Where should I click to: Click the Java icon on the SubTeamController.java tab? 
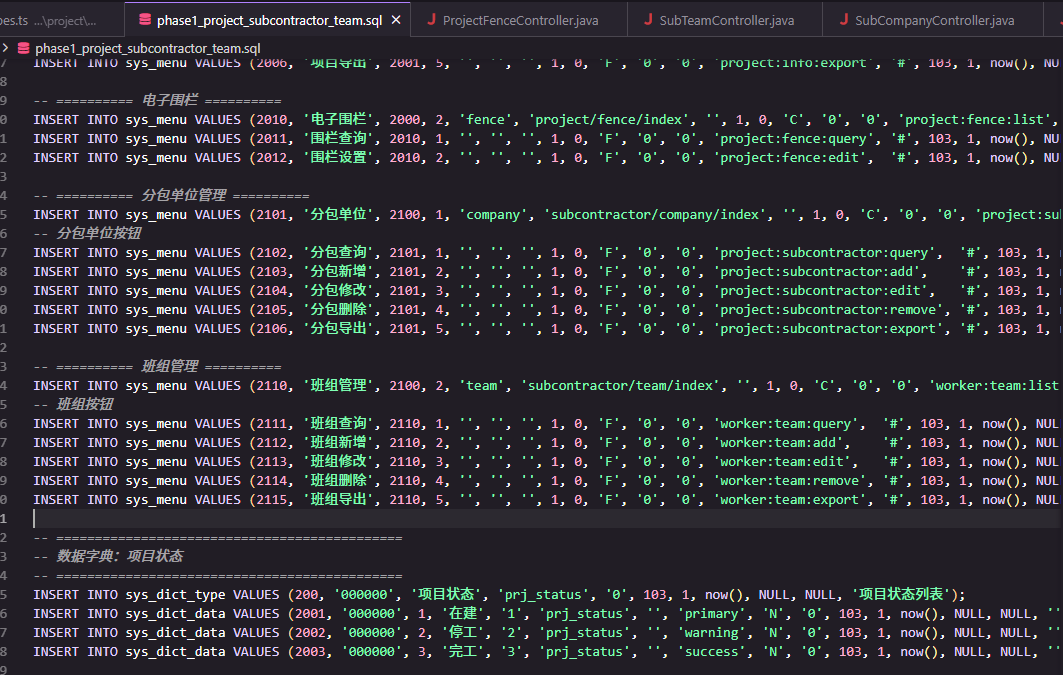click(x=648, y=20)
